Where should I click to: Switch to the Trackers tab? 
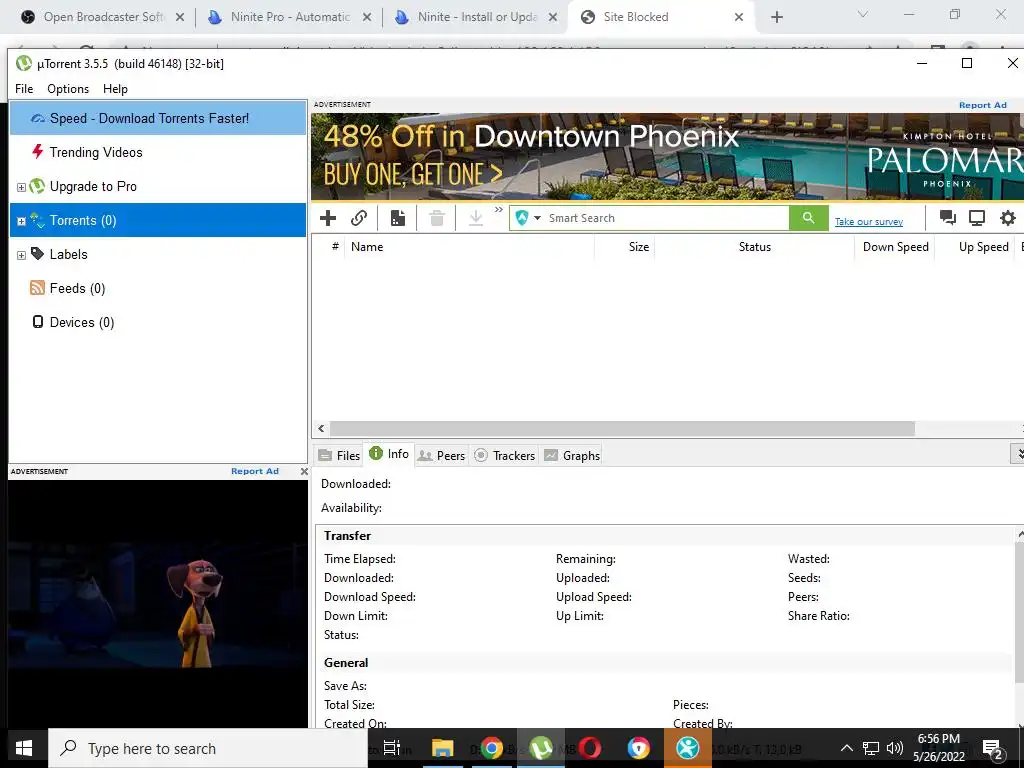pyautogui.click(x=505, y=455)
